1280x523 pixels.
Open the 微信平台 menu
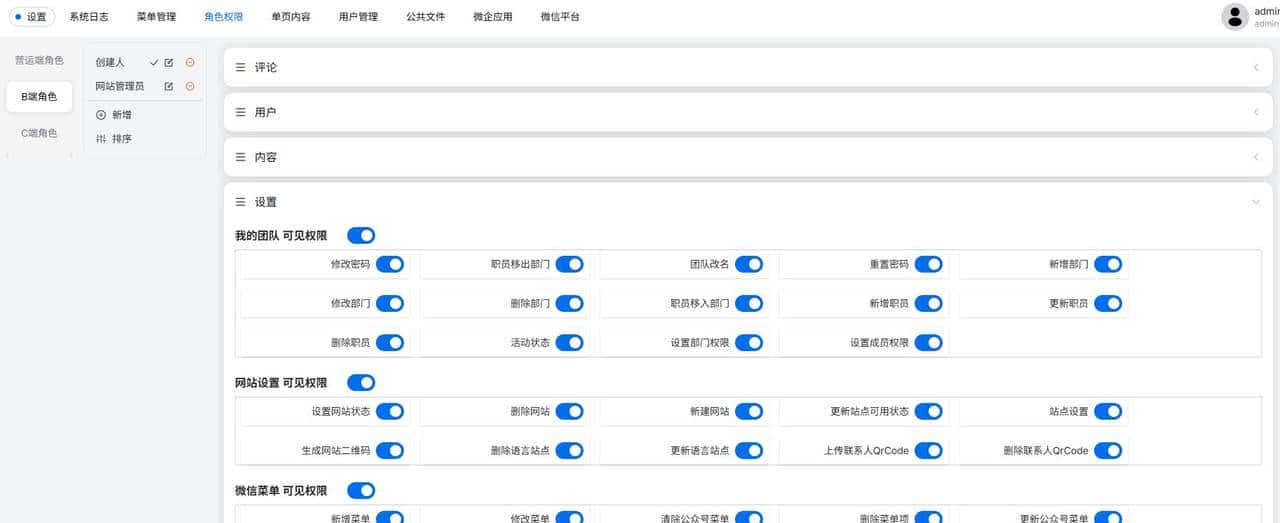tap(559, 17)
